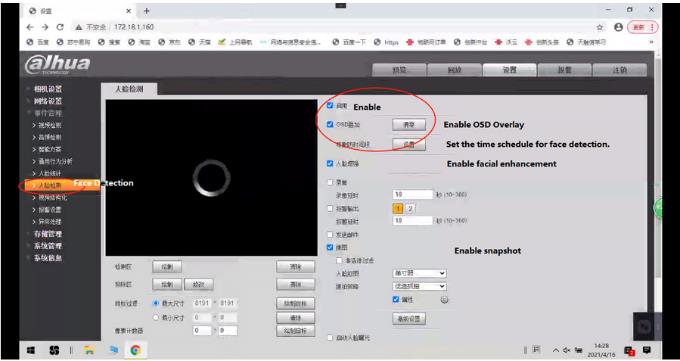
Task: Open Chrome from the taskbar
Action: point(135,350)
